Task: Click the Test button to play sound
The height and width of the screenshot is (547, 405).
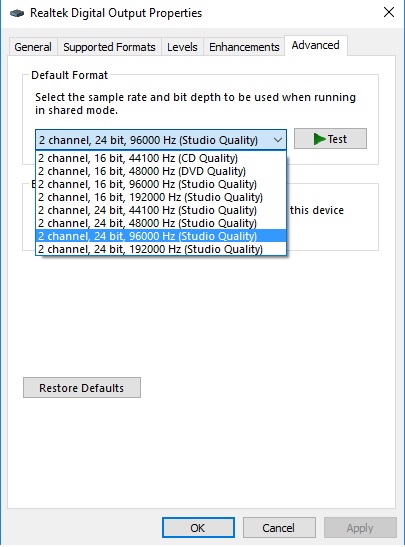Action: [x=330, y=139]
